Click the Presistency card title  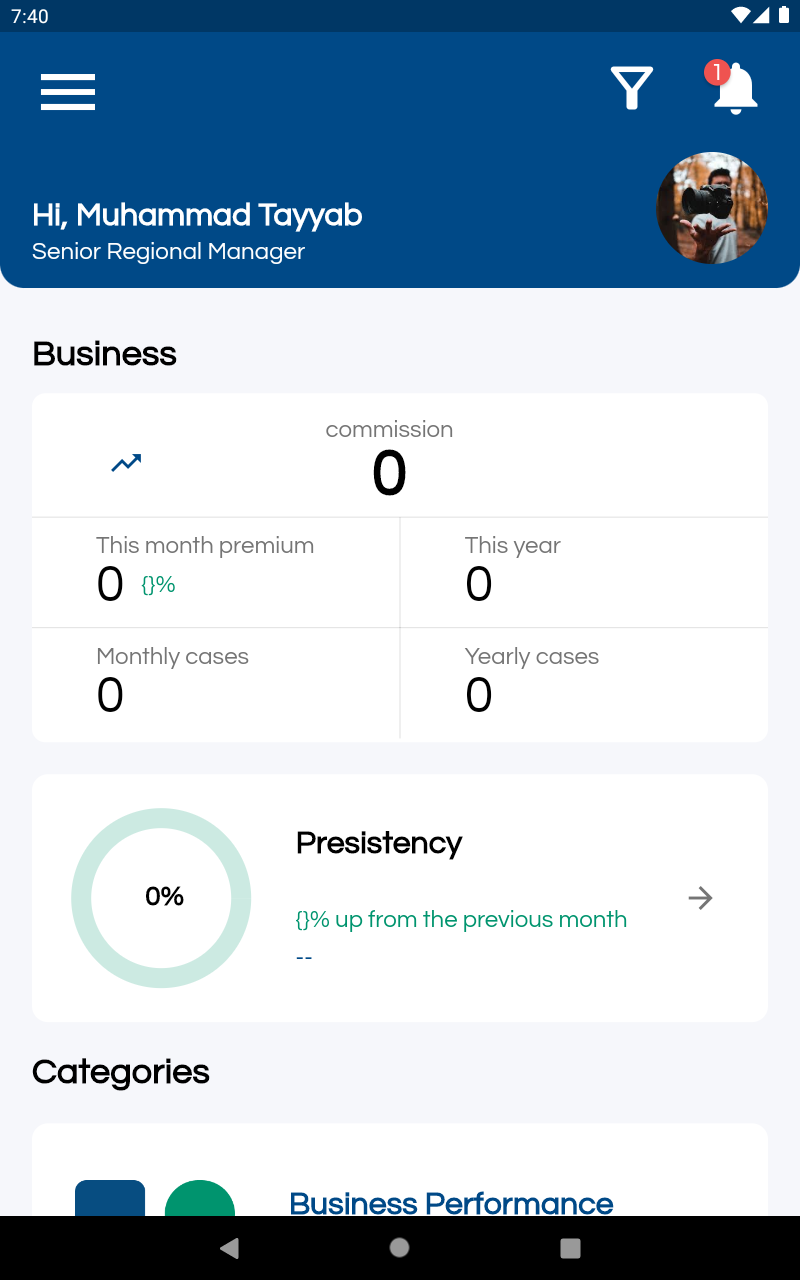tap(379, 843)
